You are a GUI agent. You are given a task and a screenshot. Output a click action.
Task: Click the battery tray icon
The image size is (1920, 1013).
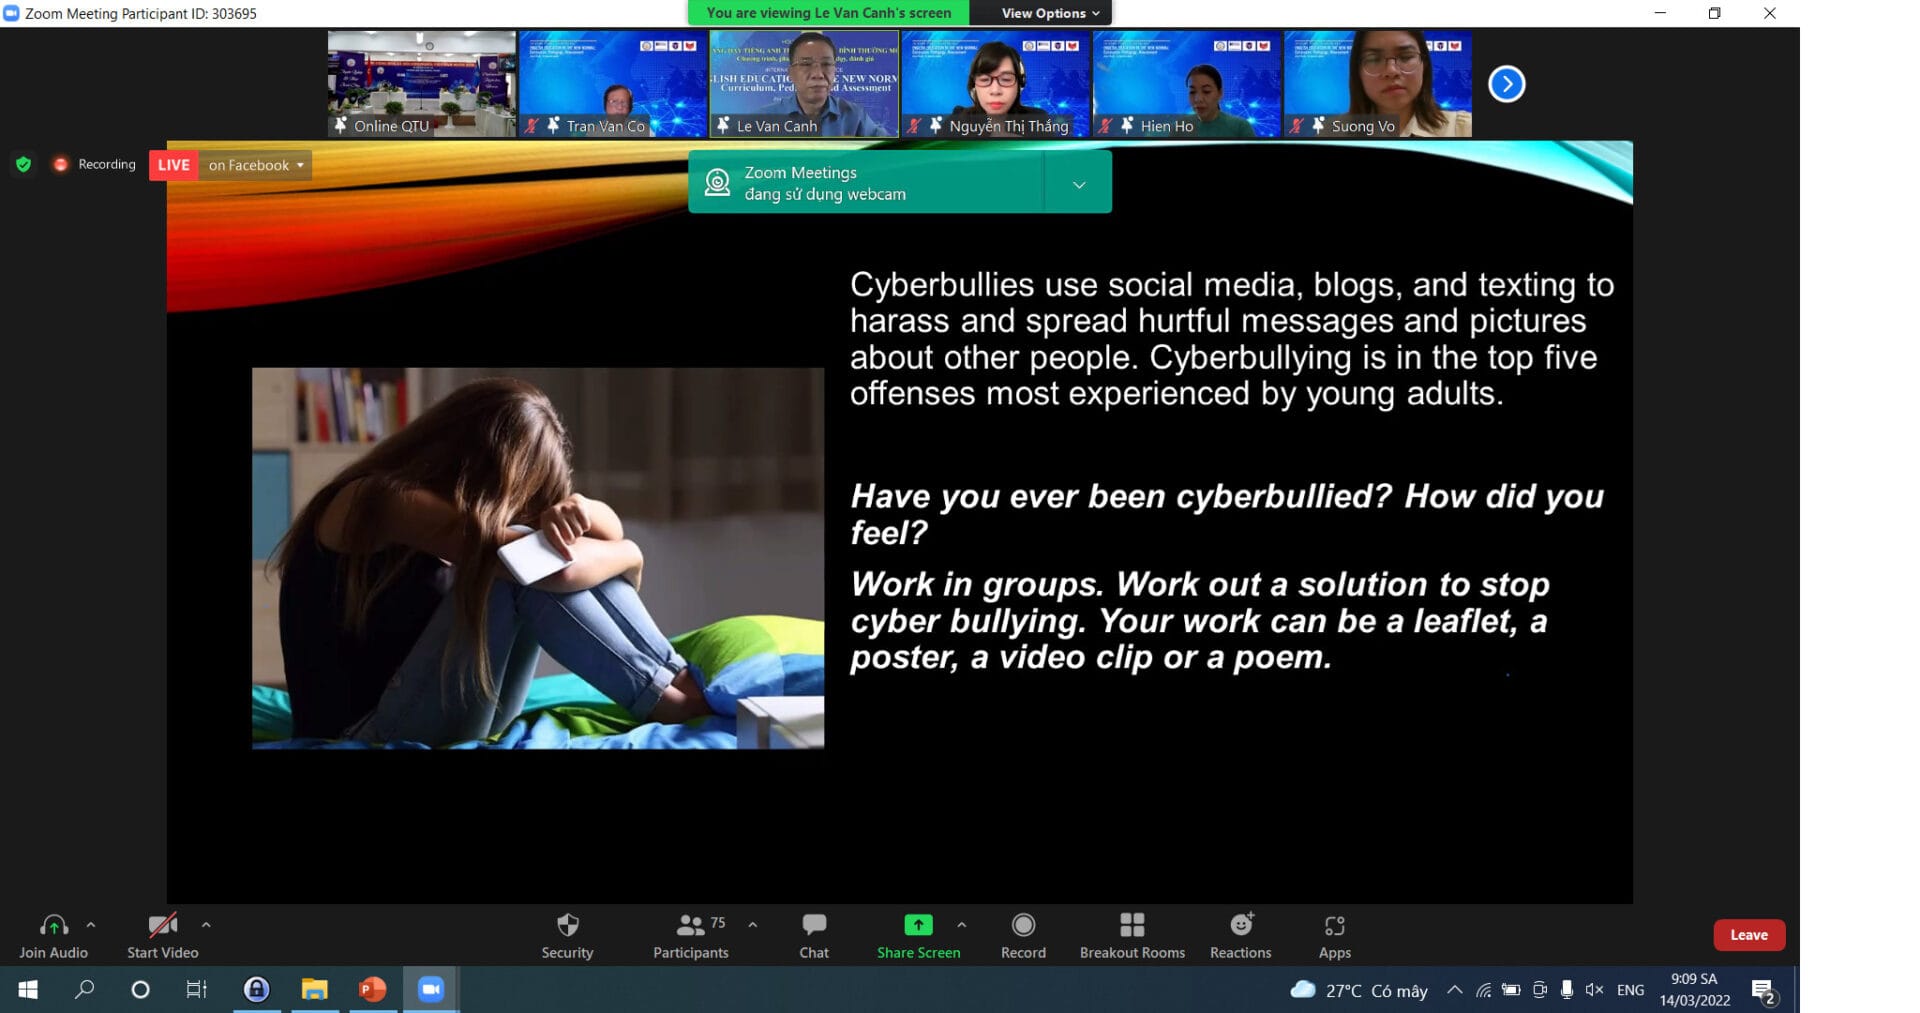tap(1512, 990)
